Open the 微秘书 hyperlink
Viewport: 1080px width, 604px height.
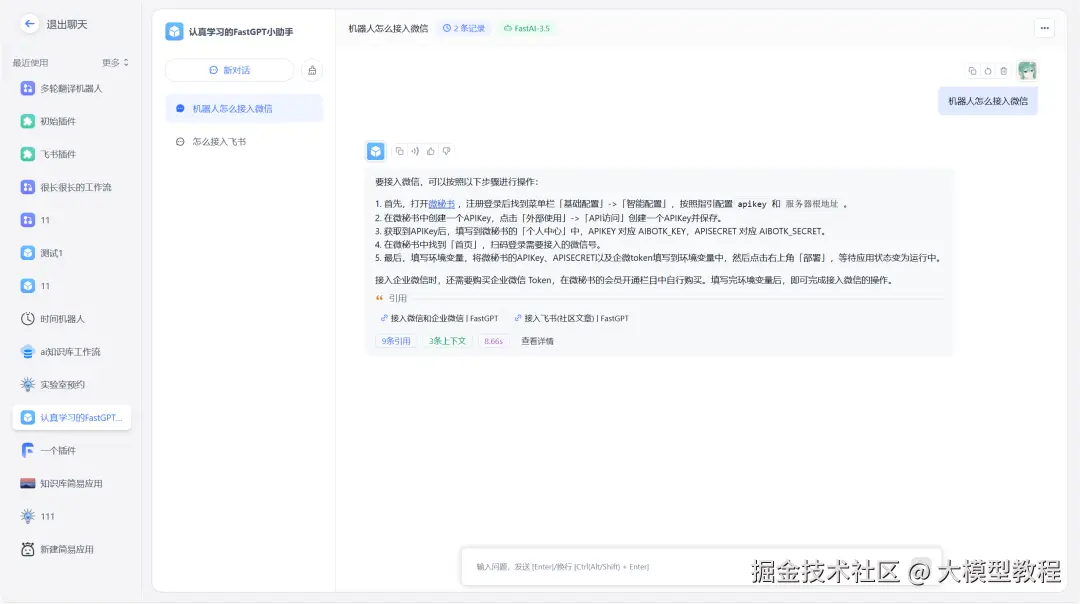[x=442, y=204]
